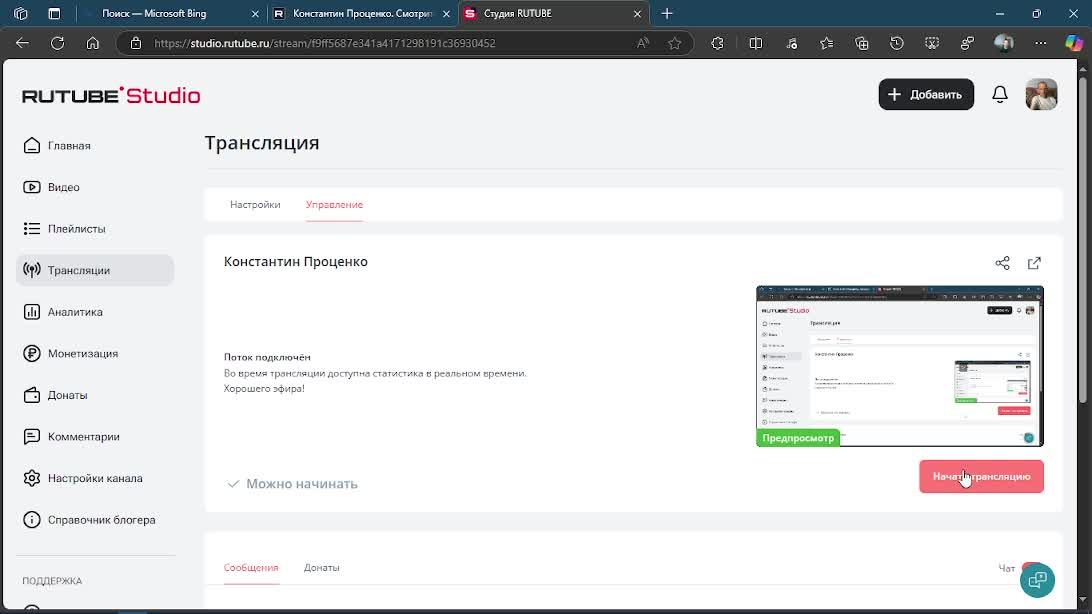Click the stream preview thumbnail
This screenshot has width=1092, height=614.
pyautogui.click(x=900, y=366)
